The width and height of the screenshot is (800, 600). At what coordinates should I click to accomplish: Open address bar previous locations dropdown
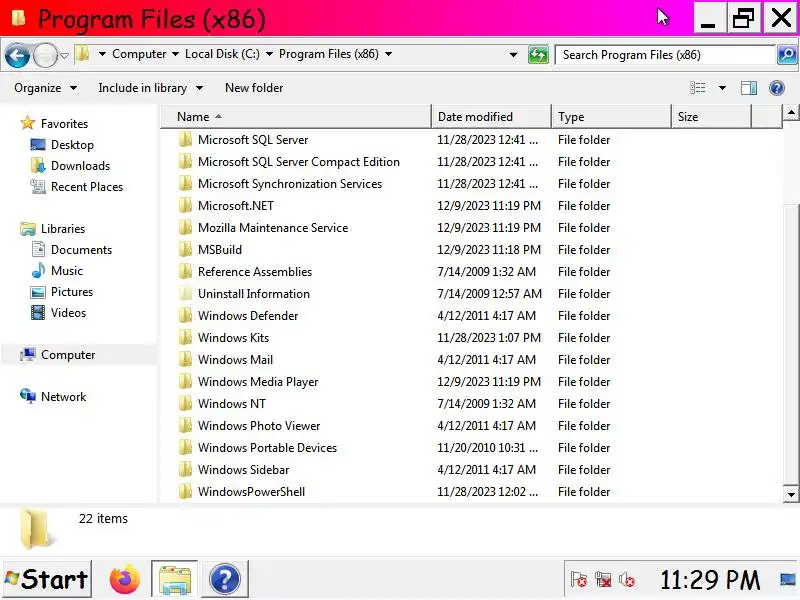coord(513,55)
